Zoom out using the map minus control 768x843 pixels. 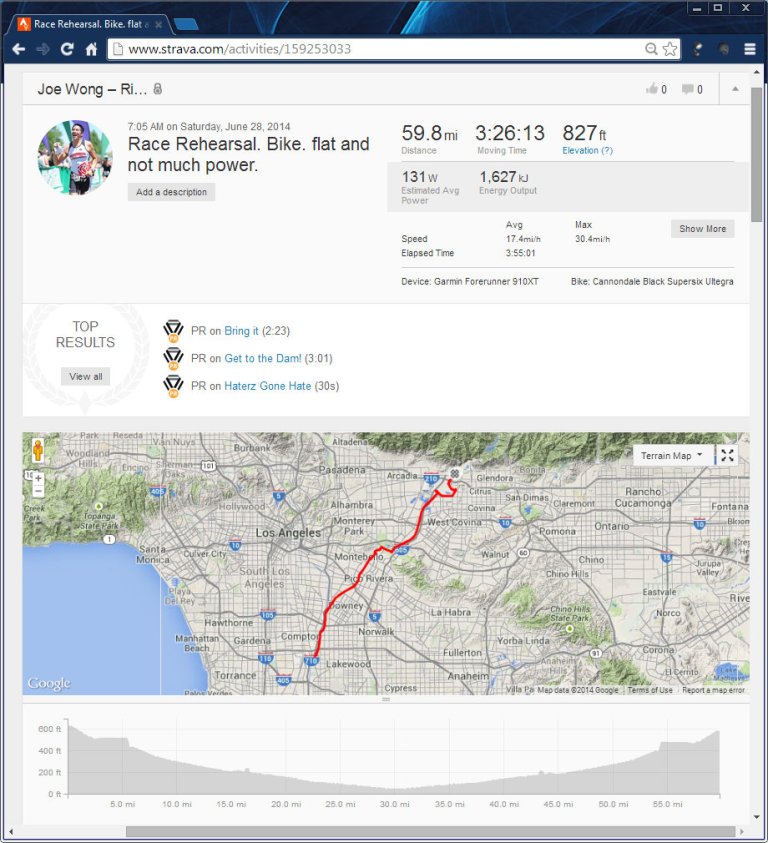pos(36,491)
